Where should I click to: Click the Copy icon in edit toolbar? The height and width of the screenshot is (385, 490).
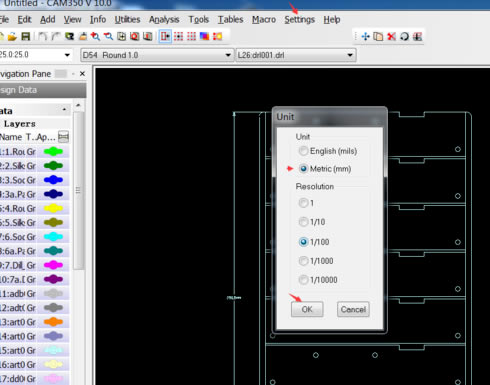click(378, 36)
